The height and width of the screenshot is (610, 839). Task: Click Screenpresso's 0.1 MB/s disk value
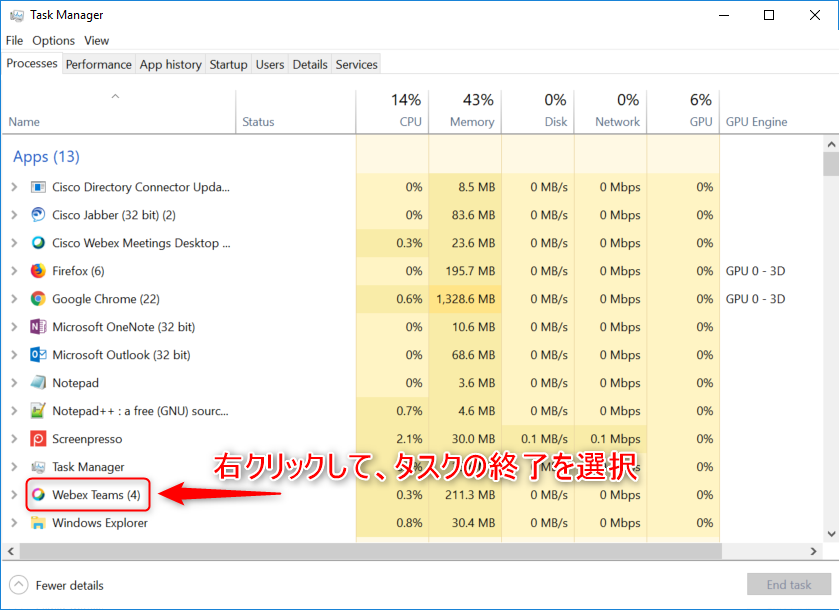tap(544, 439)
